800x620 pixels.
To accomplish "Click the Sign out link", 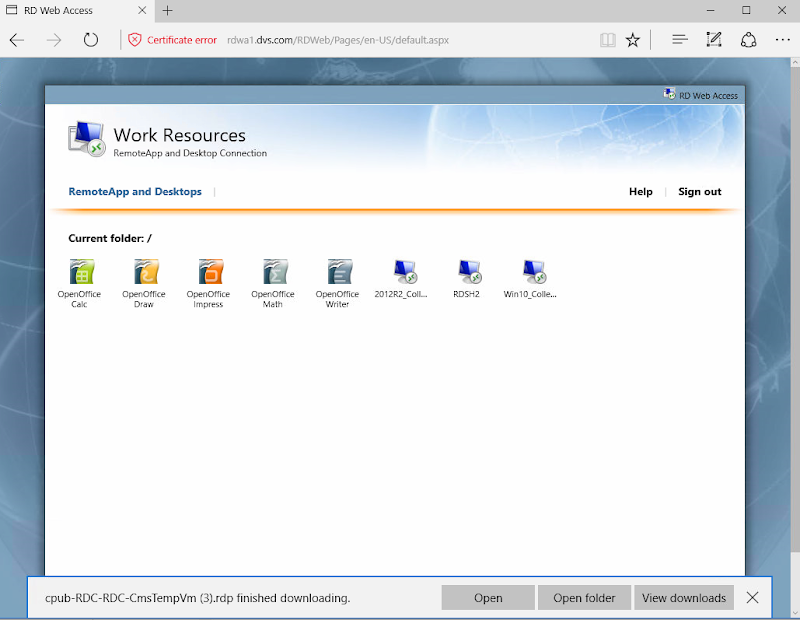I will pyautogui.click(x=699, y=191).
